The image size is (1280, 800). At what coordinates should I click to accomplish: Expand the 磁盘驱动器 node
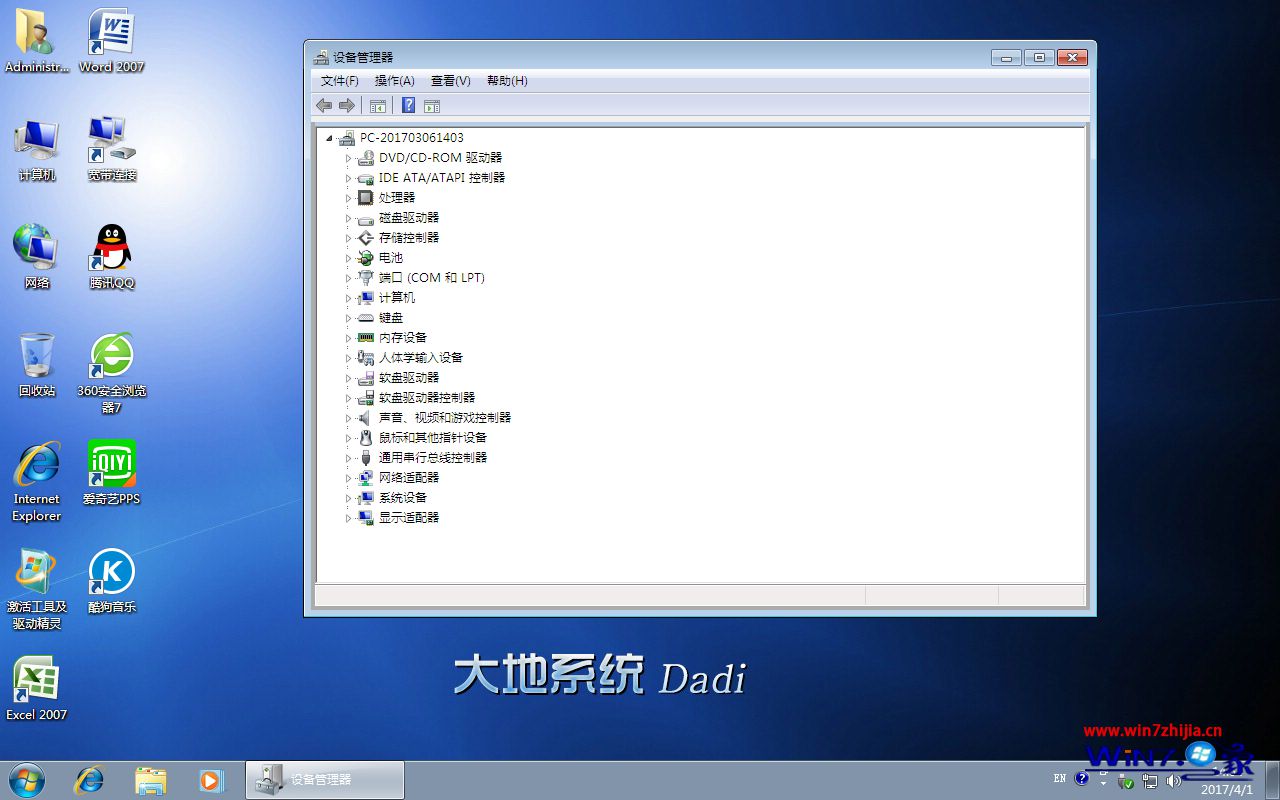[349, 218]
